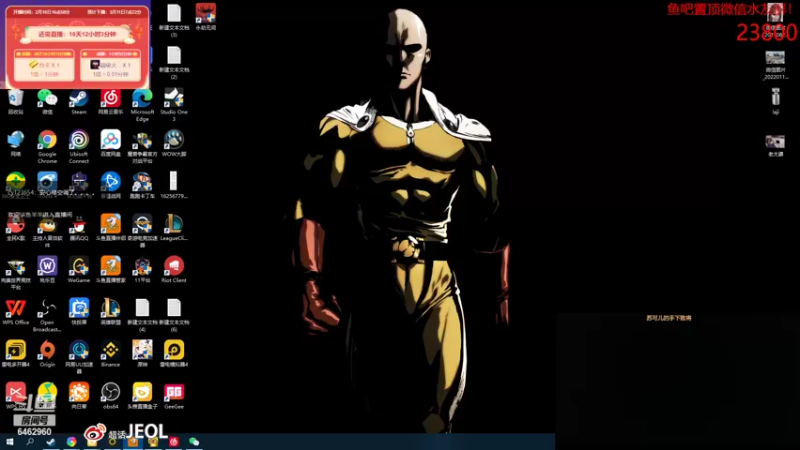Viewport: 800px width, 450px height.
Task: Open the 斗鱼直播管家 orange shortcut
Action: pyautogui.click(x=111, y=270)
